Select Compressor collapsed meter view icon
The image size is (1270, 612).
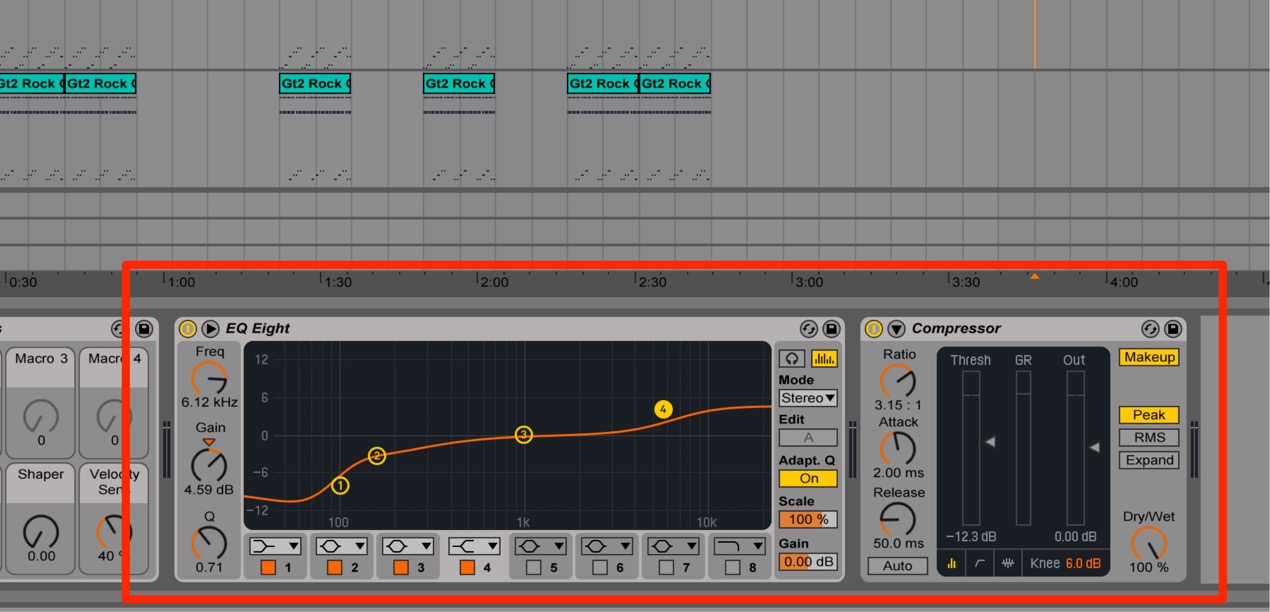[951, 563]
